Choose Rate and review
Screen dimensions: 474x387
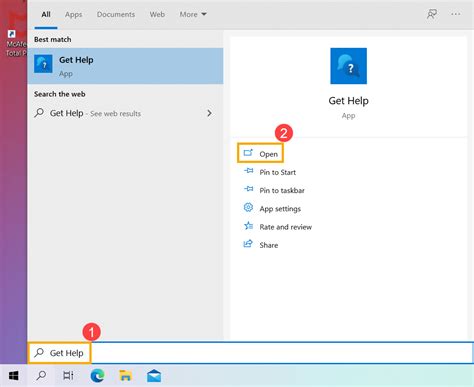click(x=285, y=227)
